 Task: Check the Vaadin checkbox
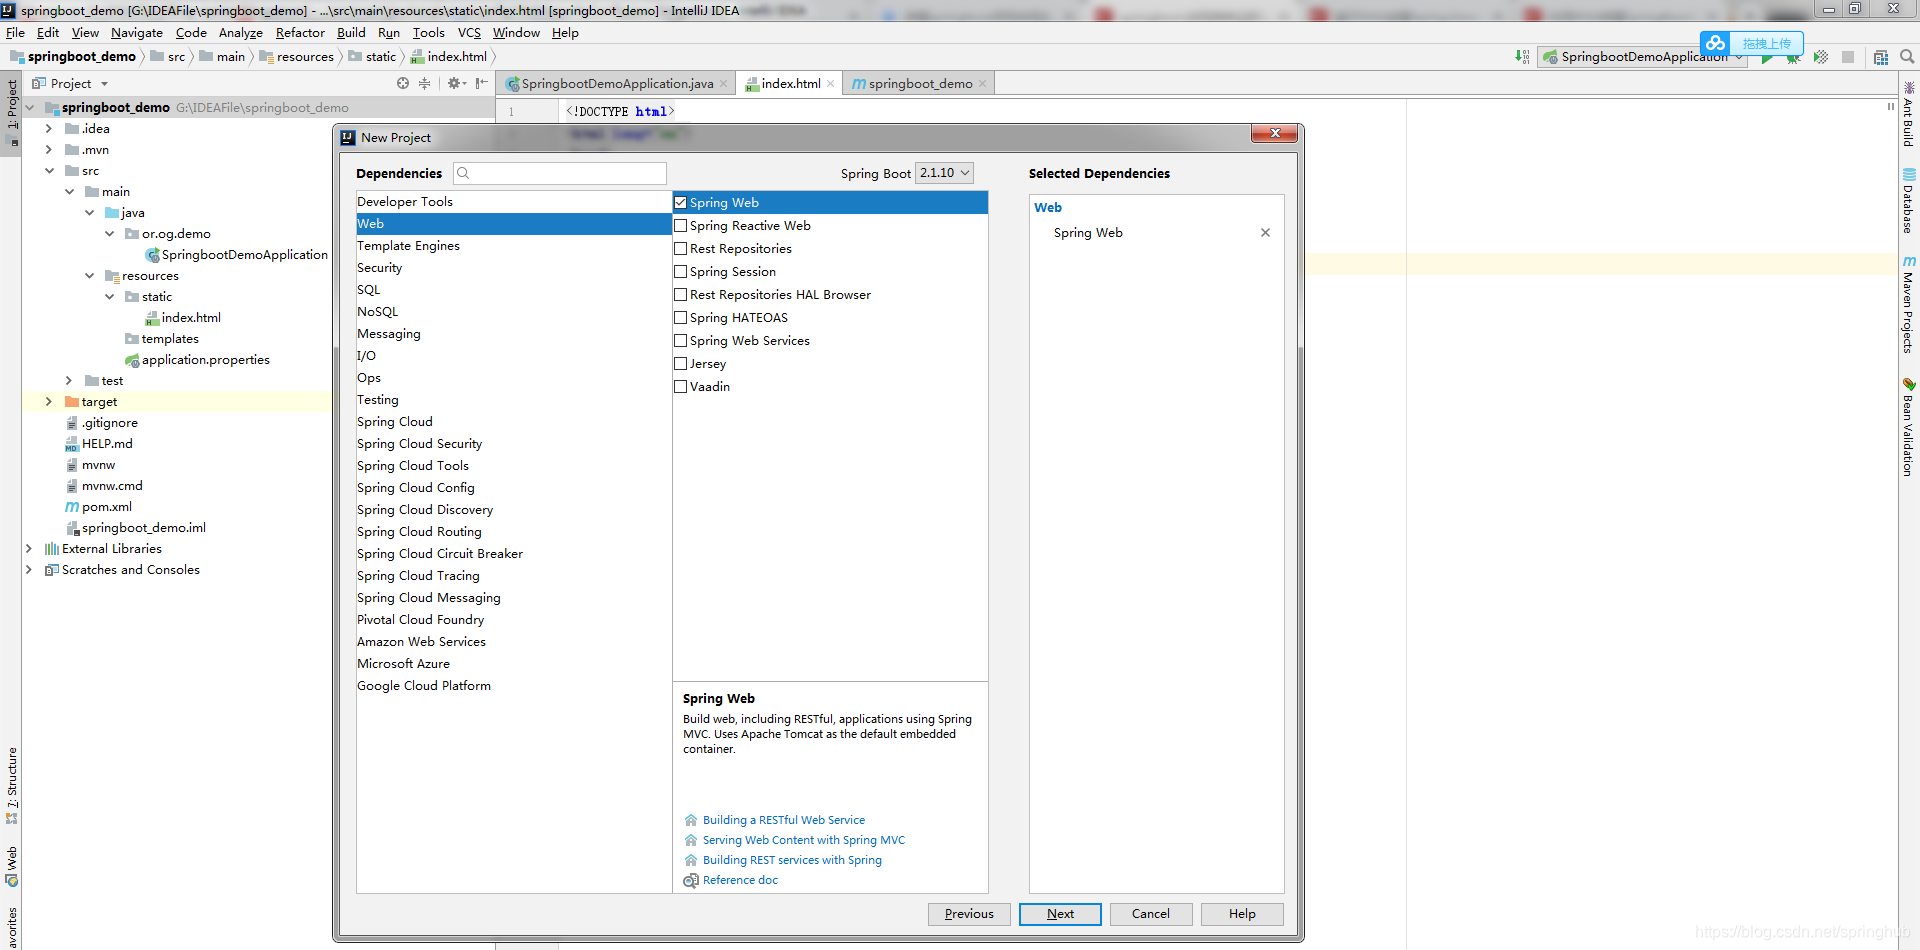pyautogui.click(x=680, y=387)
